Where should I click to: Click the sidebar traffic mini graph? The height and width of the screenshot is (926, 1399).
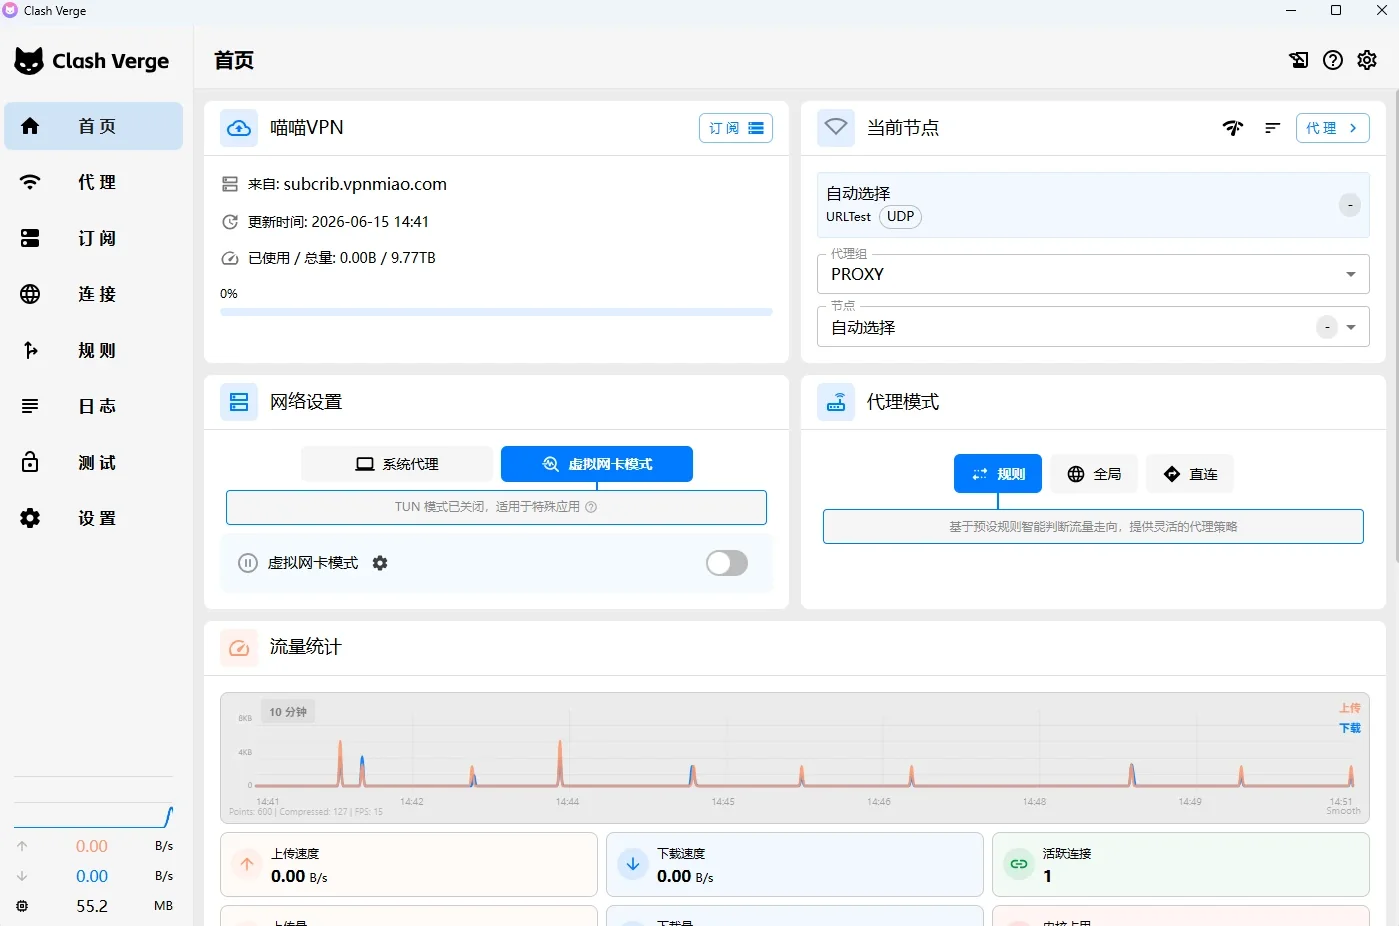94,816
